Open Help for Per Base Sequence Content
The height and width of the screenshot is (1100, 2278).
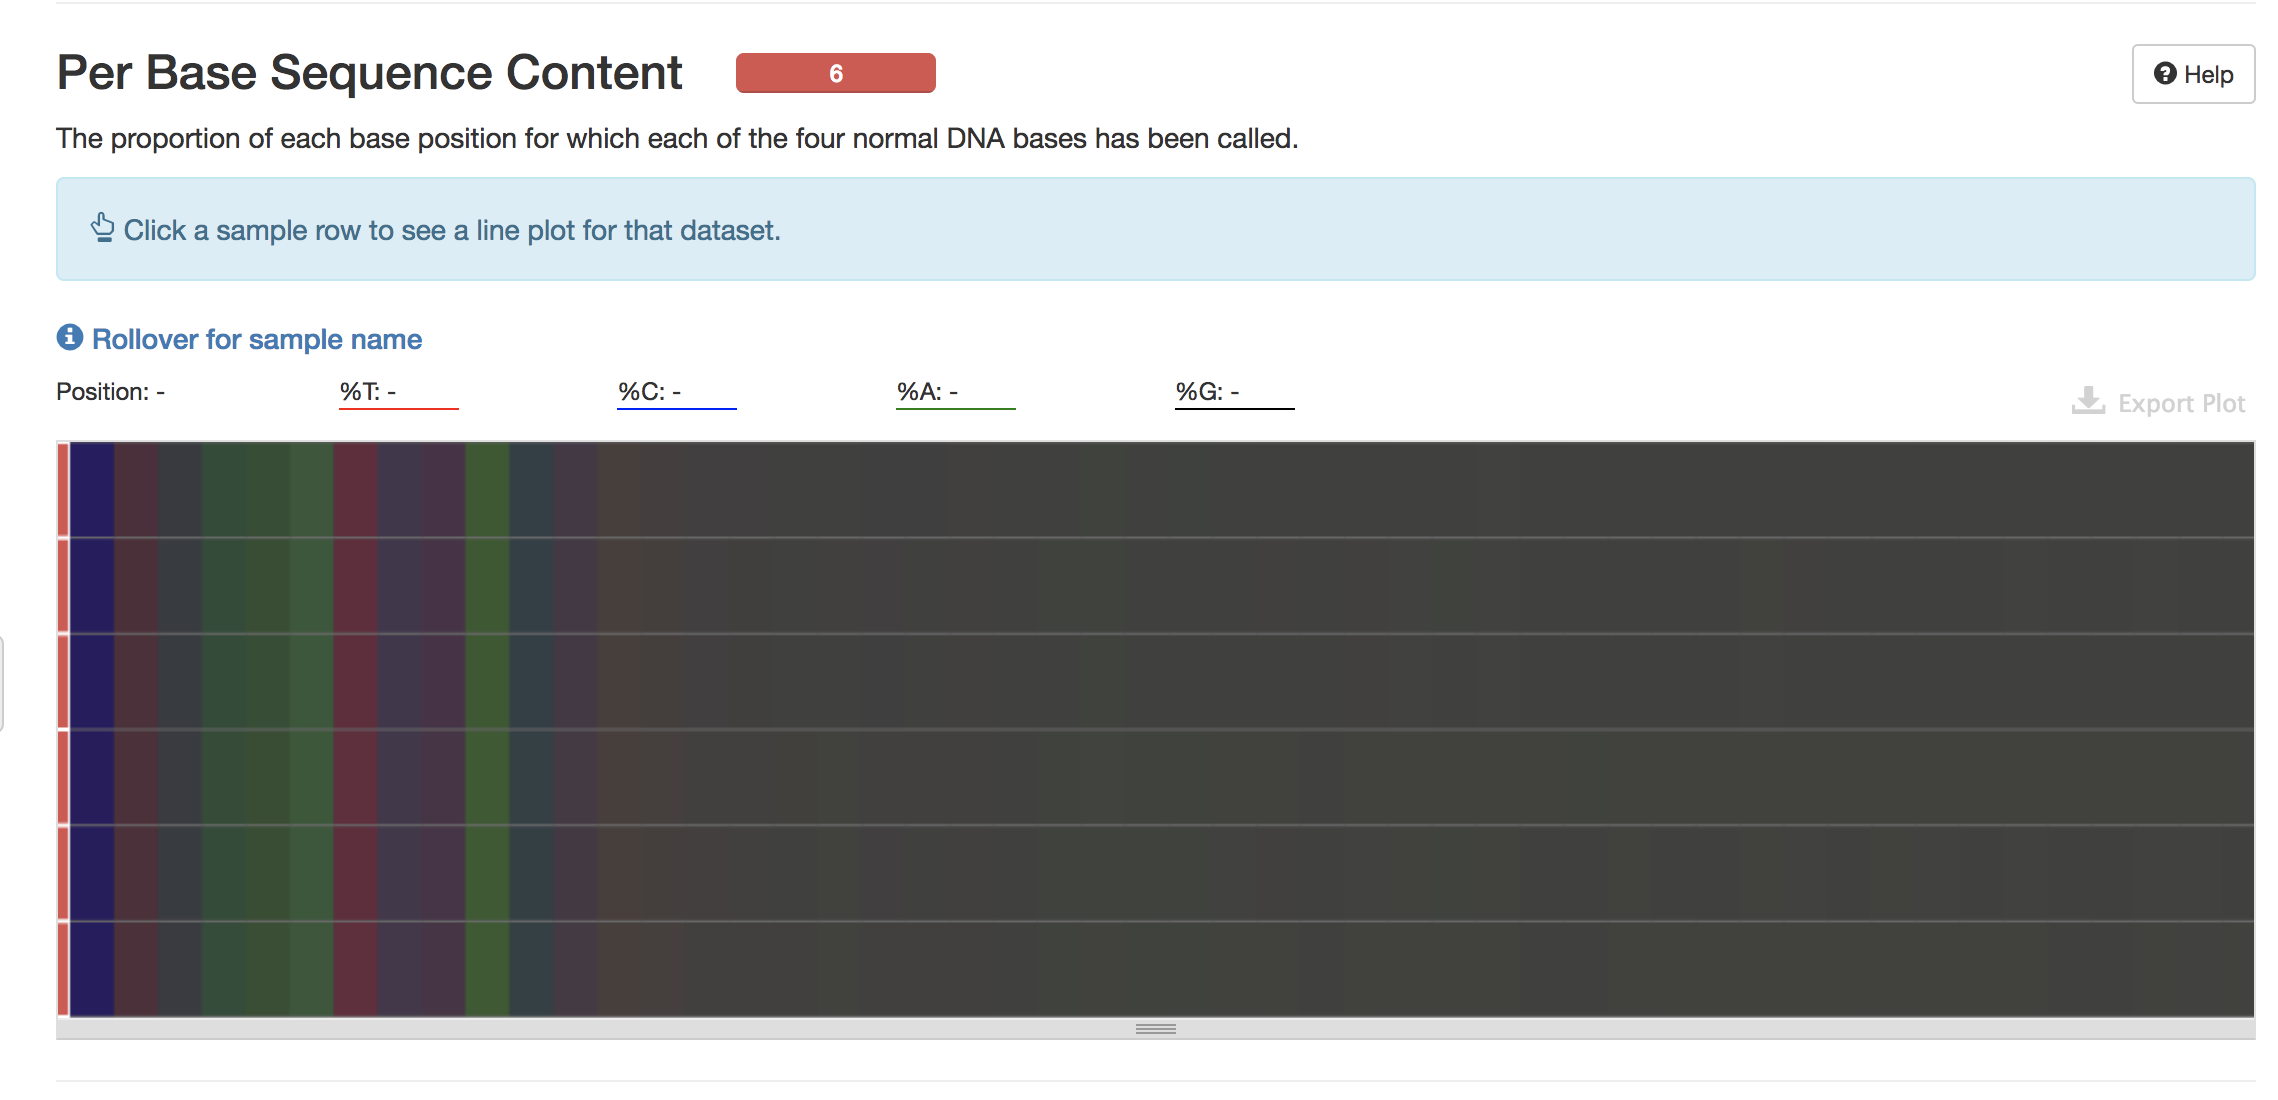pos(2193,74)
